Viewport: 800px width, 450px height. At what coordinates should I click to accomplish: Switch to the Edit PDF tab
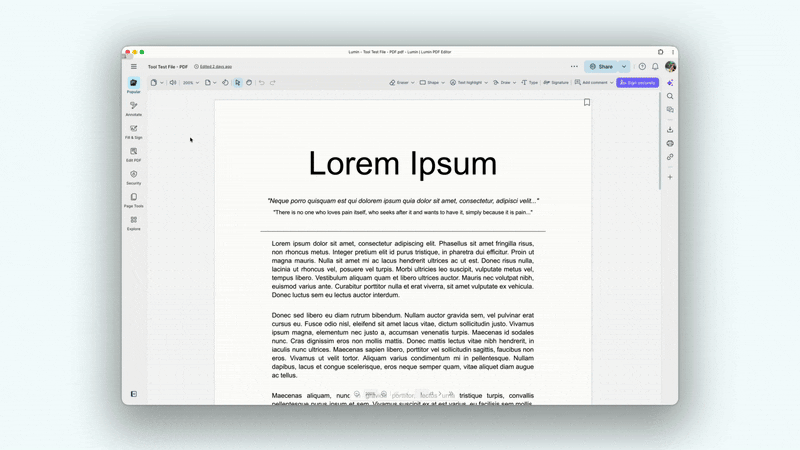[134, 154]
